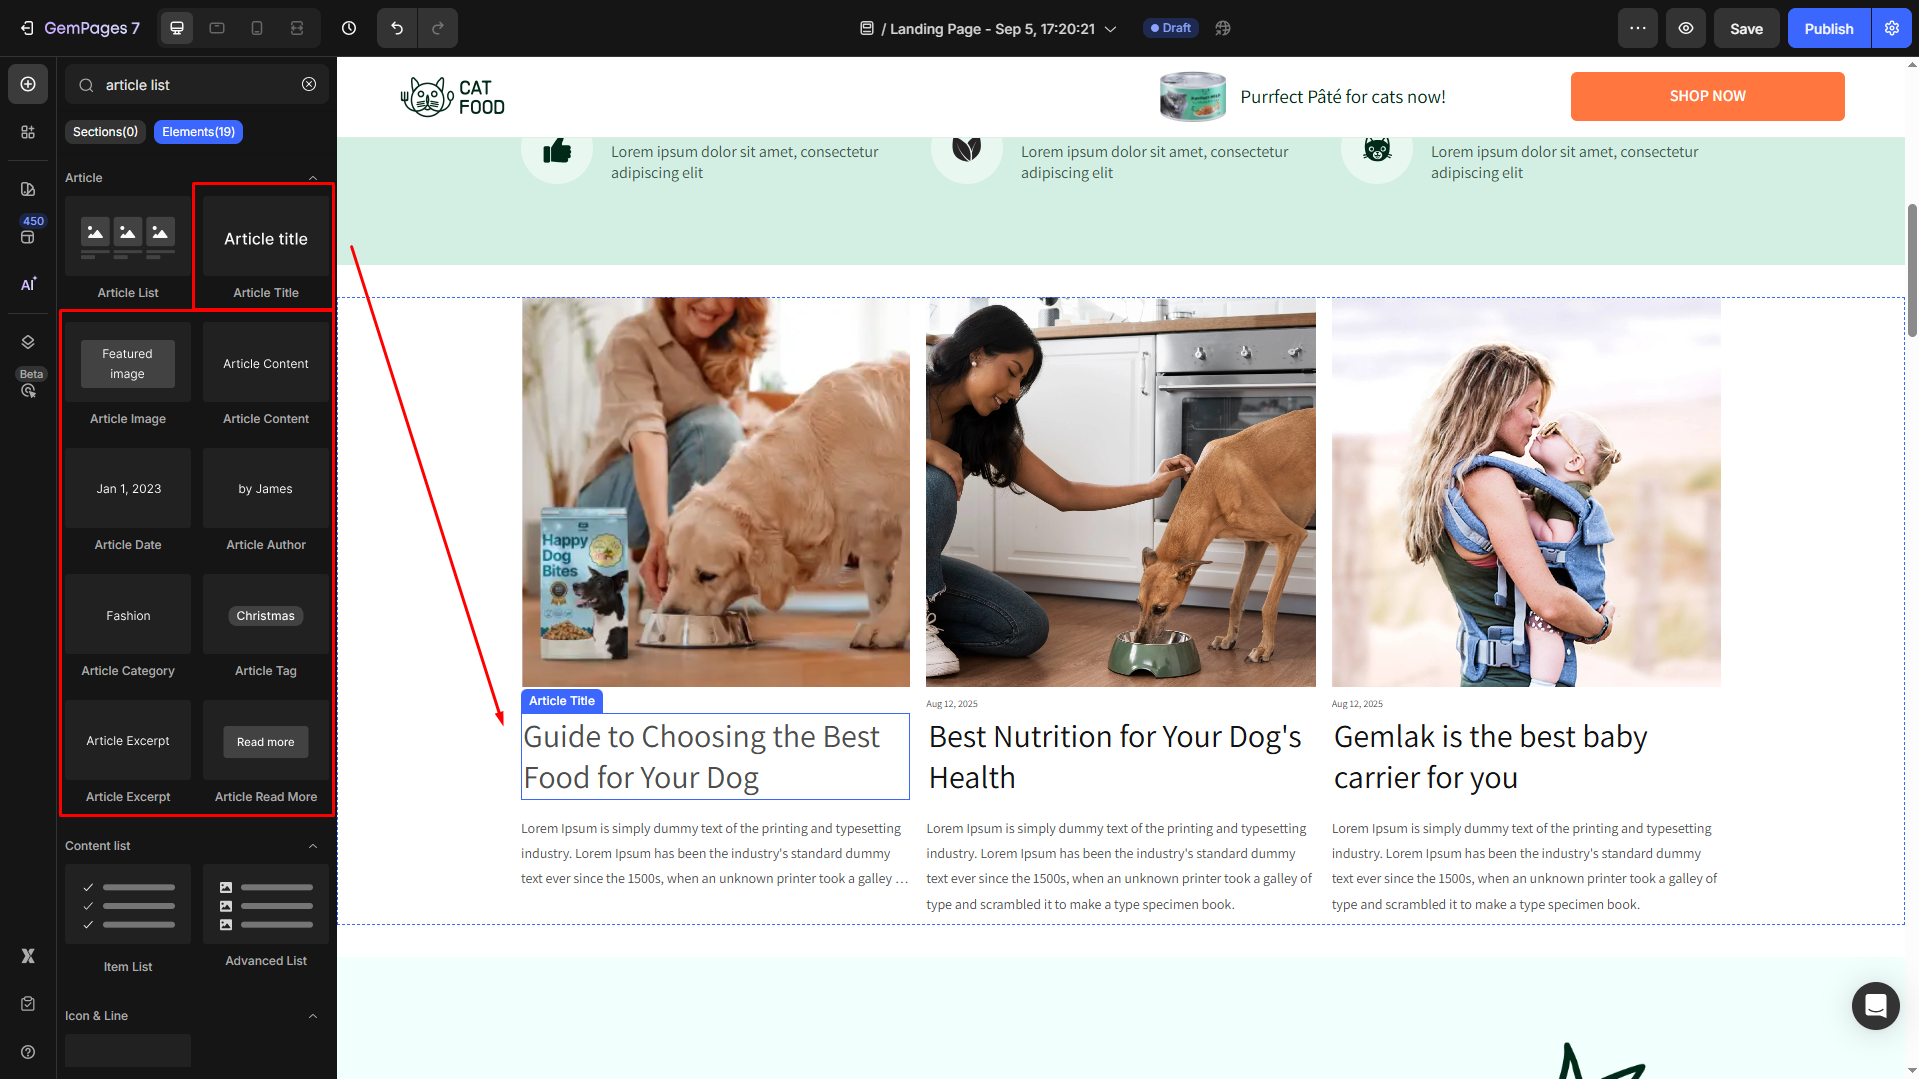
Task: Open the layers panel icon
Action: tap(28, 342)
